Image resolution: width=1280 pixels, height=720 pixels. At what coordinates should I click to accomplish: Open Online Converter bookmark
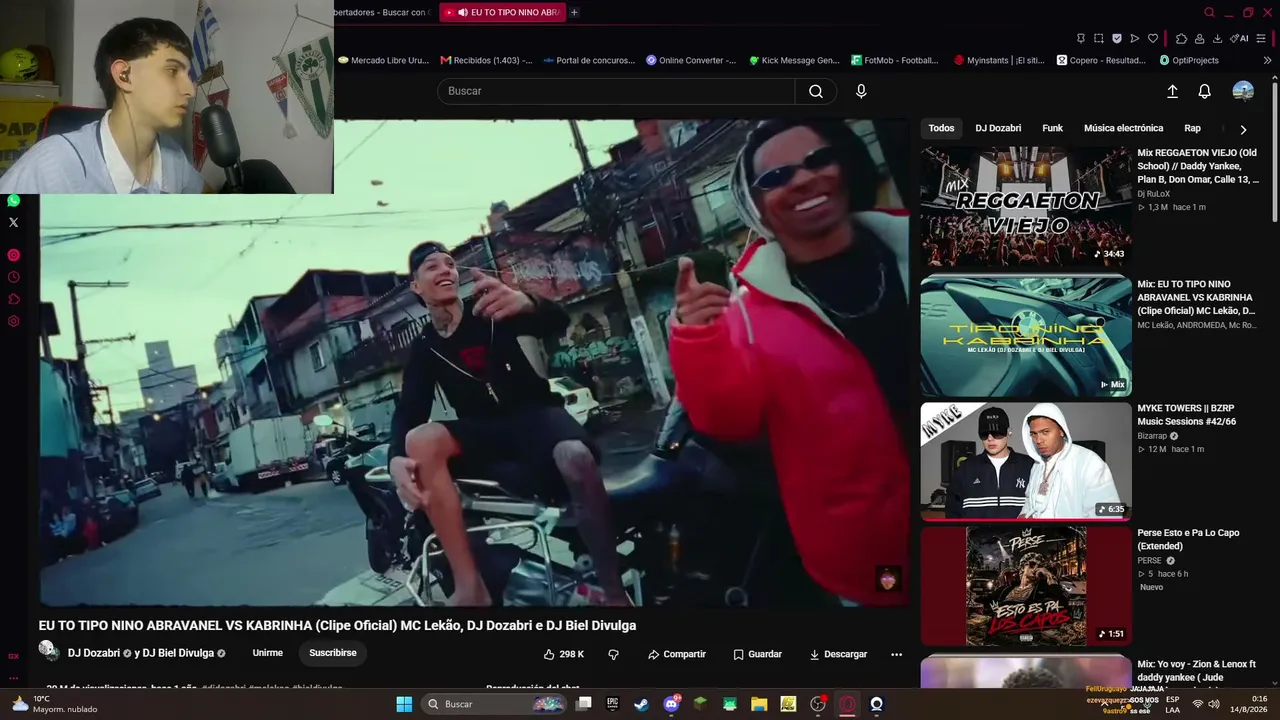(691, 60)
